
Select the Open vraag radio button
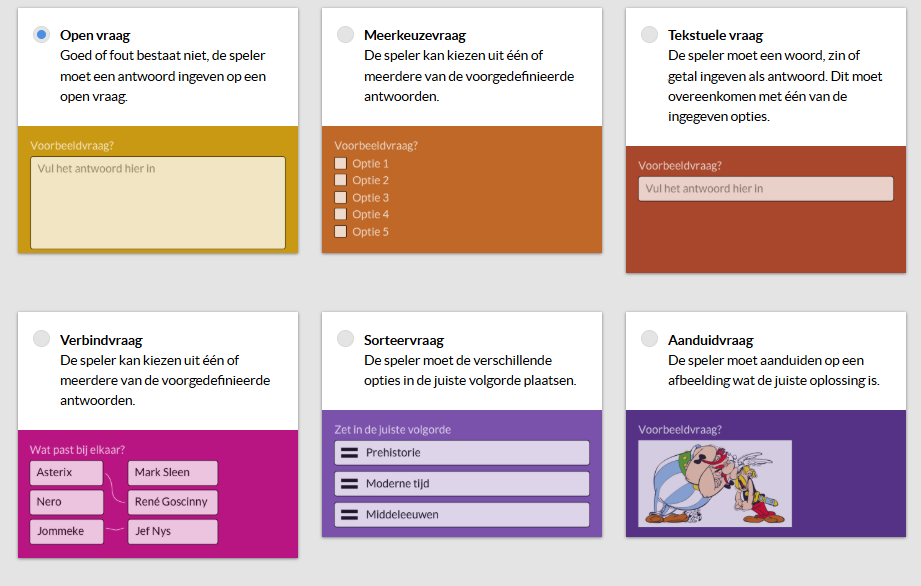tap(41, 35)
